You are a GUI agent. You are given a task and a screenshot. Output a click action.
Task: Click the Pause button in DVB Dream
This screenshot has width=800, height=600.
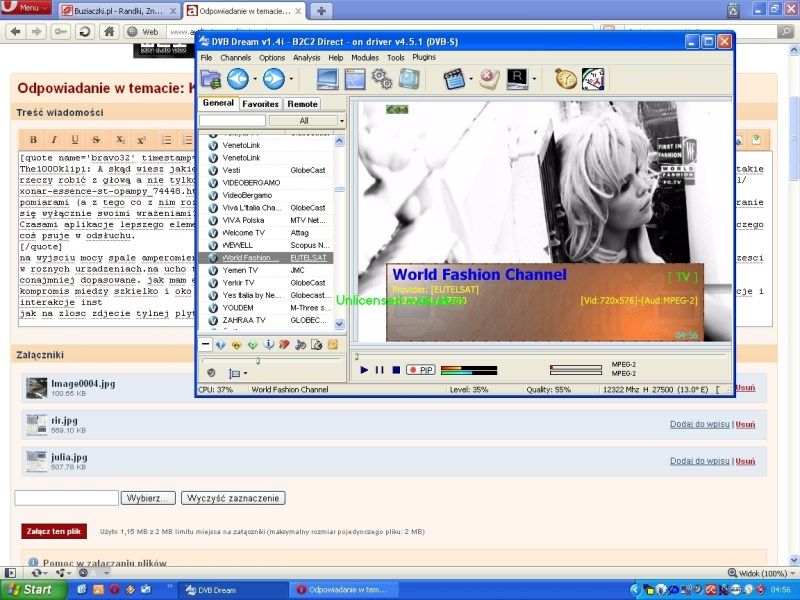coord(380,370)
